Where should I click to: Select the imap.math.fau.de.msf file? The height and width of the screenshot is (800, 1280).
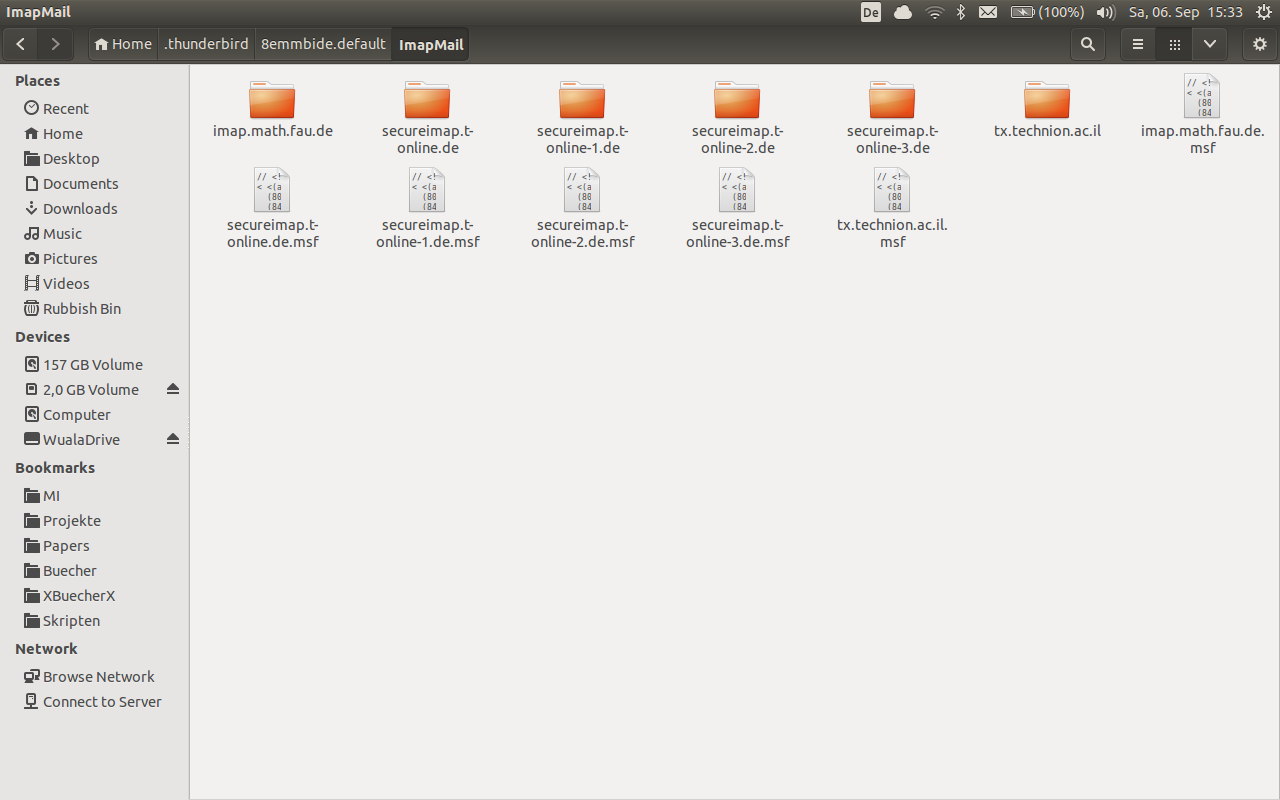1202,98
